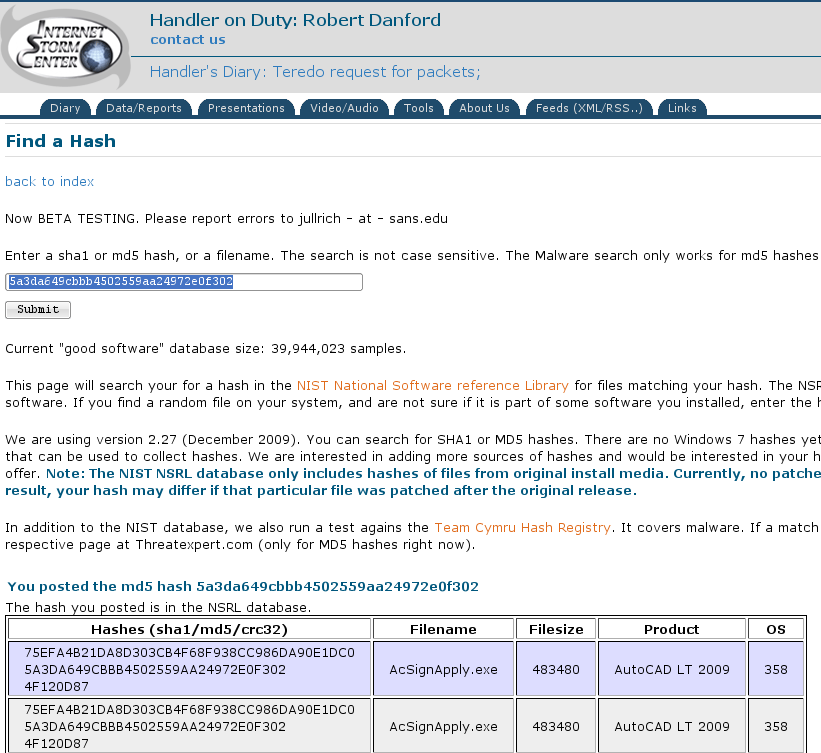Viewport: 821px width, 753px height.
Task: Open the Diary tab
Action: [x=65, y=108]
